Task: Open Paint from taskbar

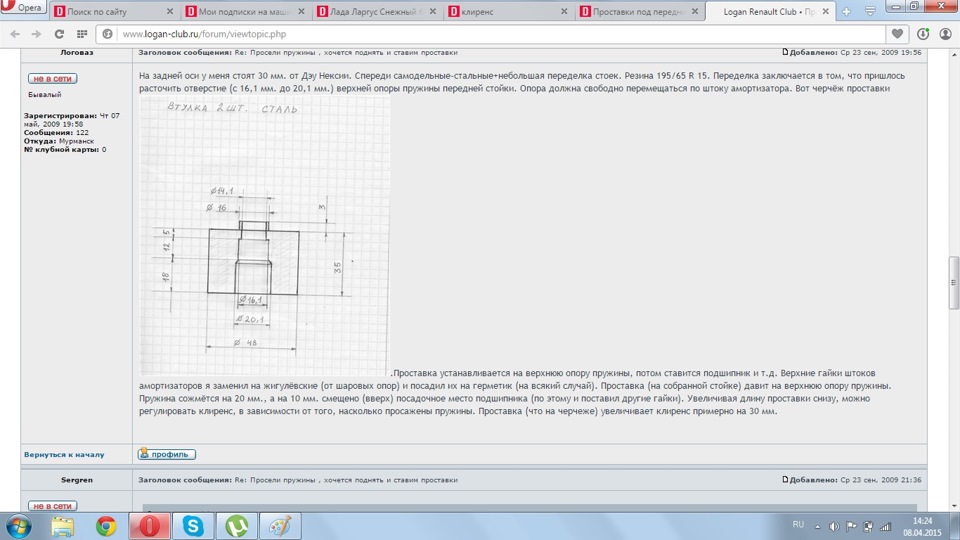Action: pos(280,526)
